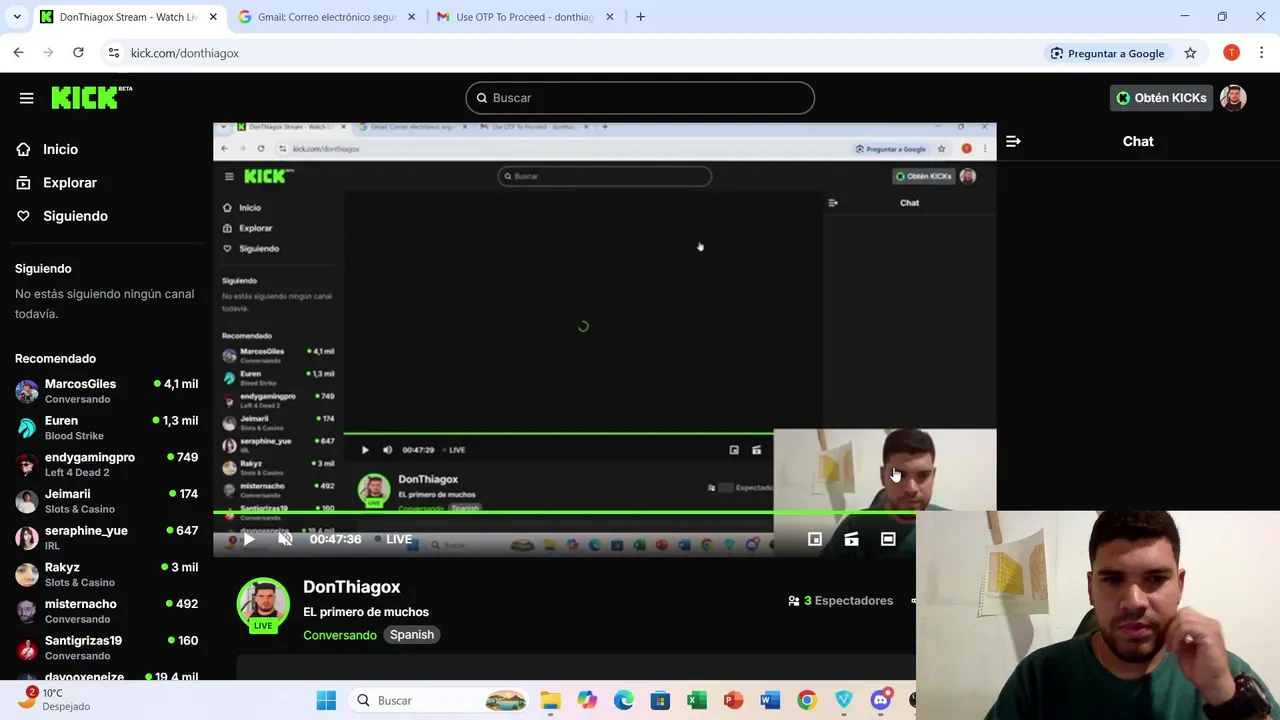Open recommended channel Rakyz

(x=106, y=574)
